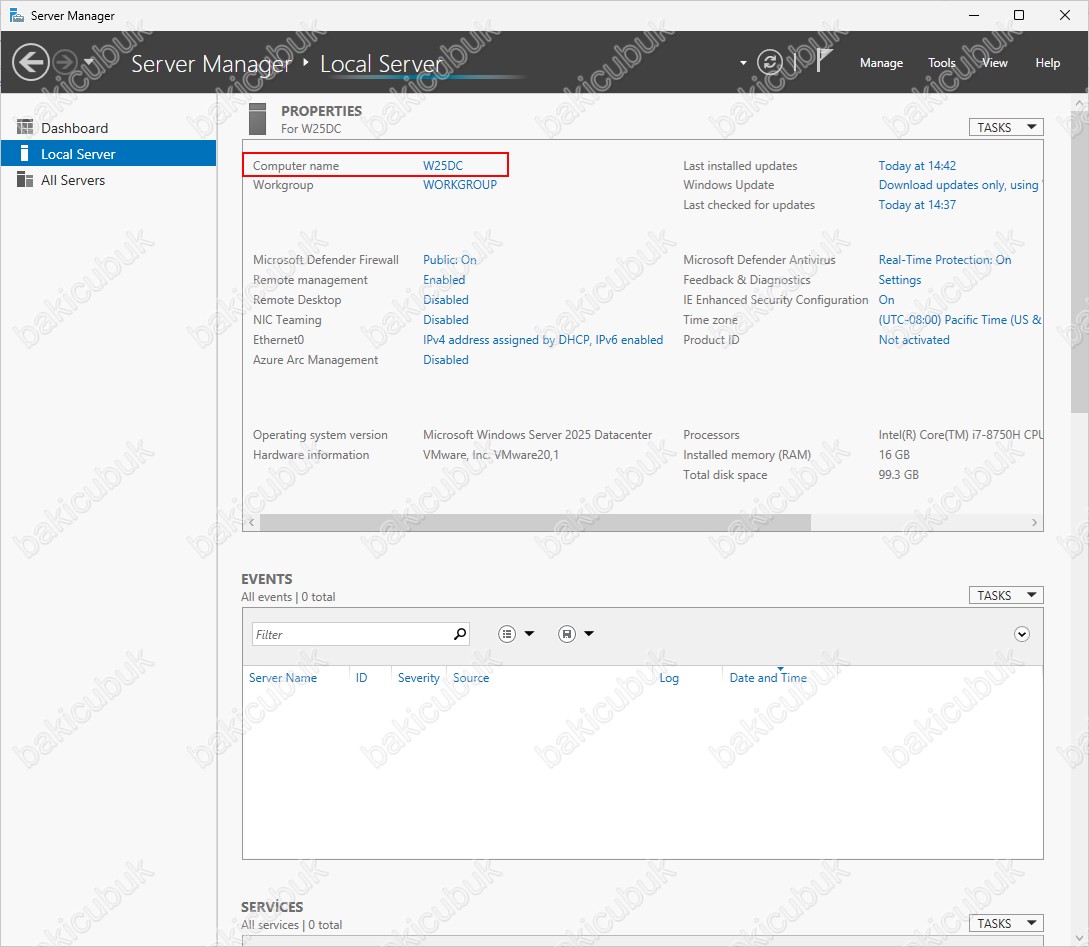Open the View menu
Screen dimensions: 1089x947
pos(995,62)
